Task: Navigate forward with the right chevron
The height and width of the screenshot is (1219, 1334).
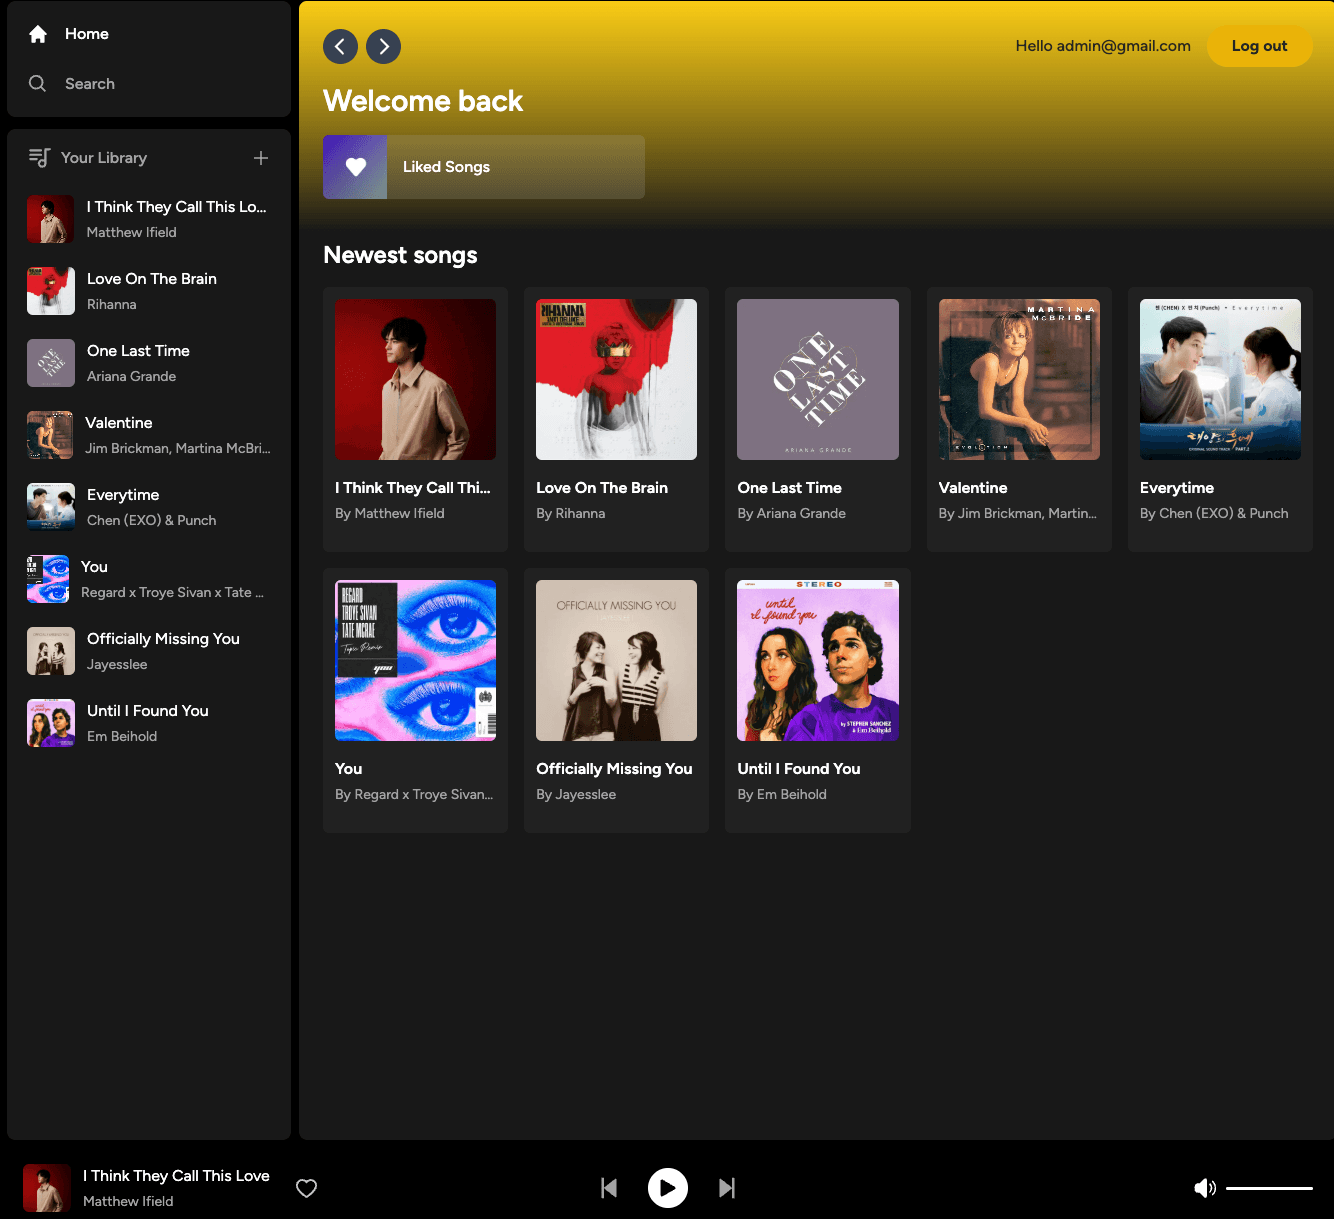Action: 383,46
